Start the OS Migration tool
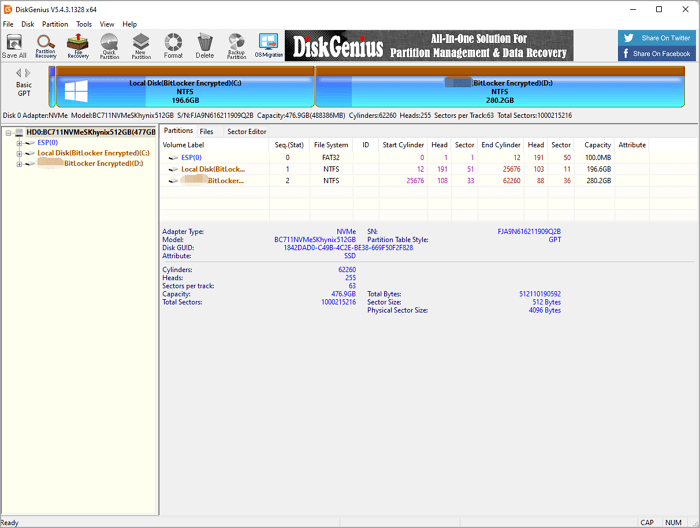This screenshot has width=700, height=528. [x=268, y=45]
